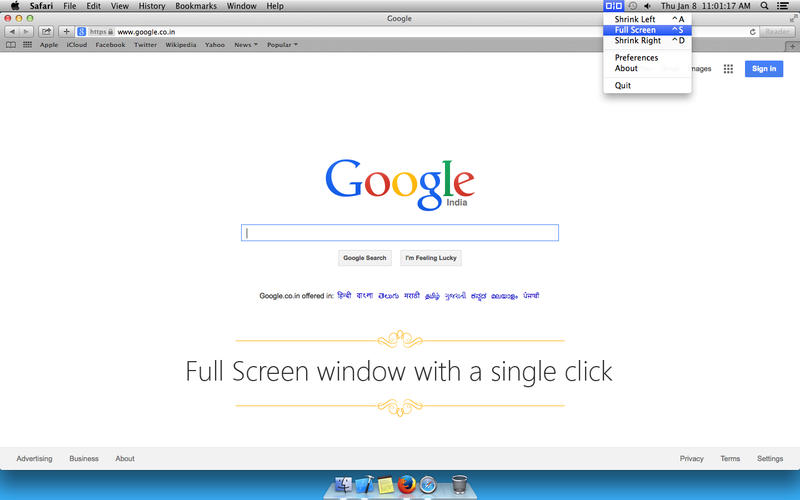Screen dimensions: 800x500
Task: Open the Apple bookmark link
Action: (x=49, y=45)
